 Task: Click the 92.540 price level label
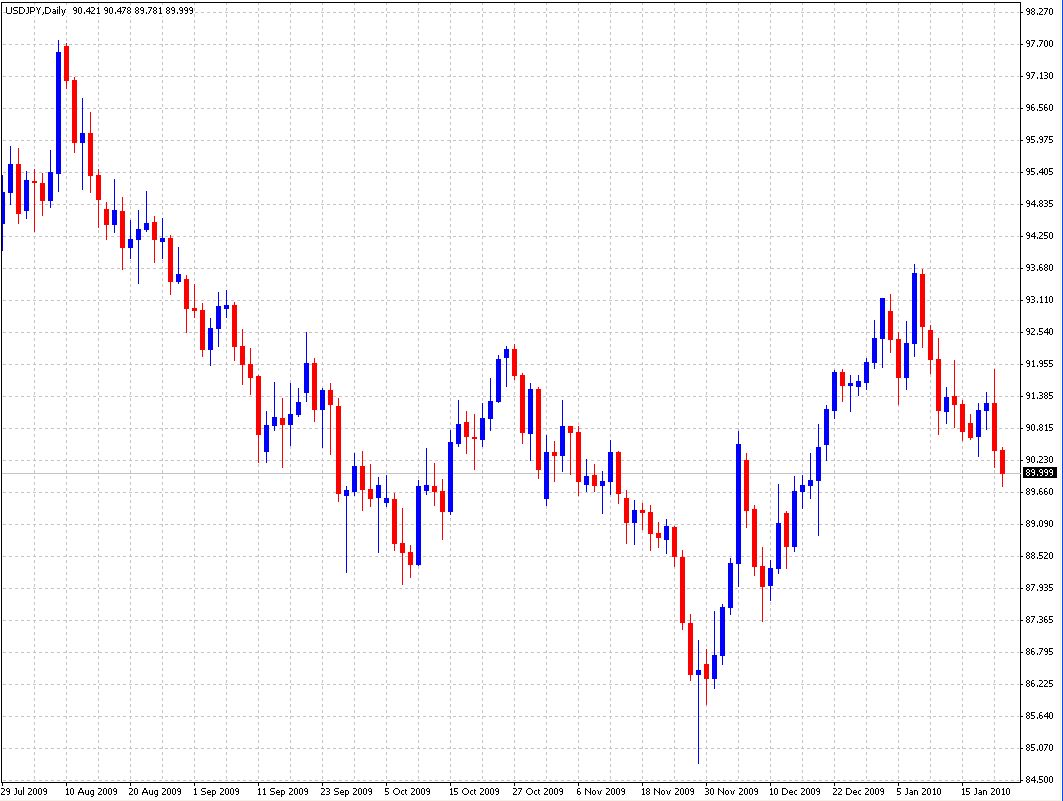(1039, 331)
